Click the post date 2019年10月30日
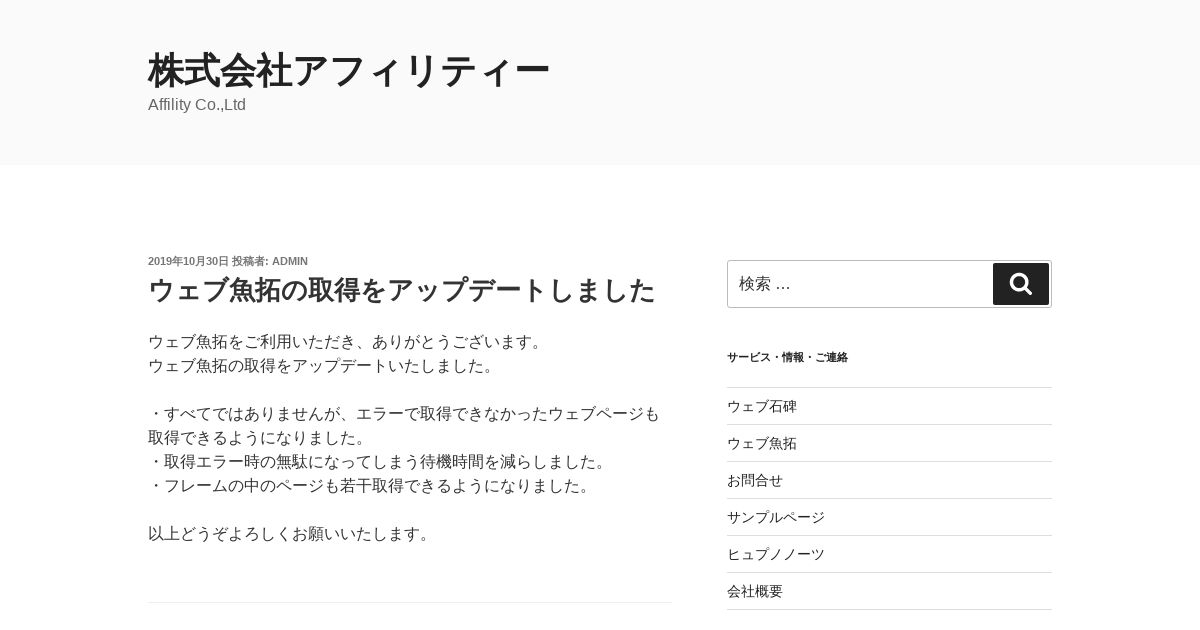The image size is (1200, 630). [x=188, y=261]
